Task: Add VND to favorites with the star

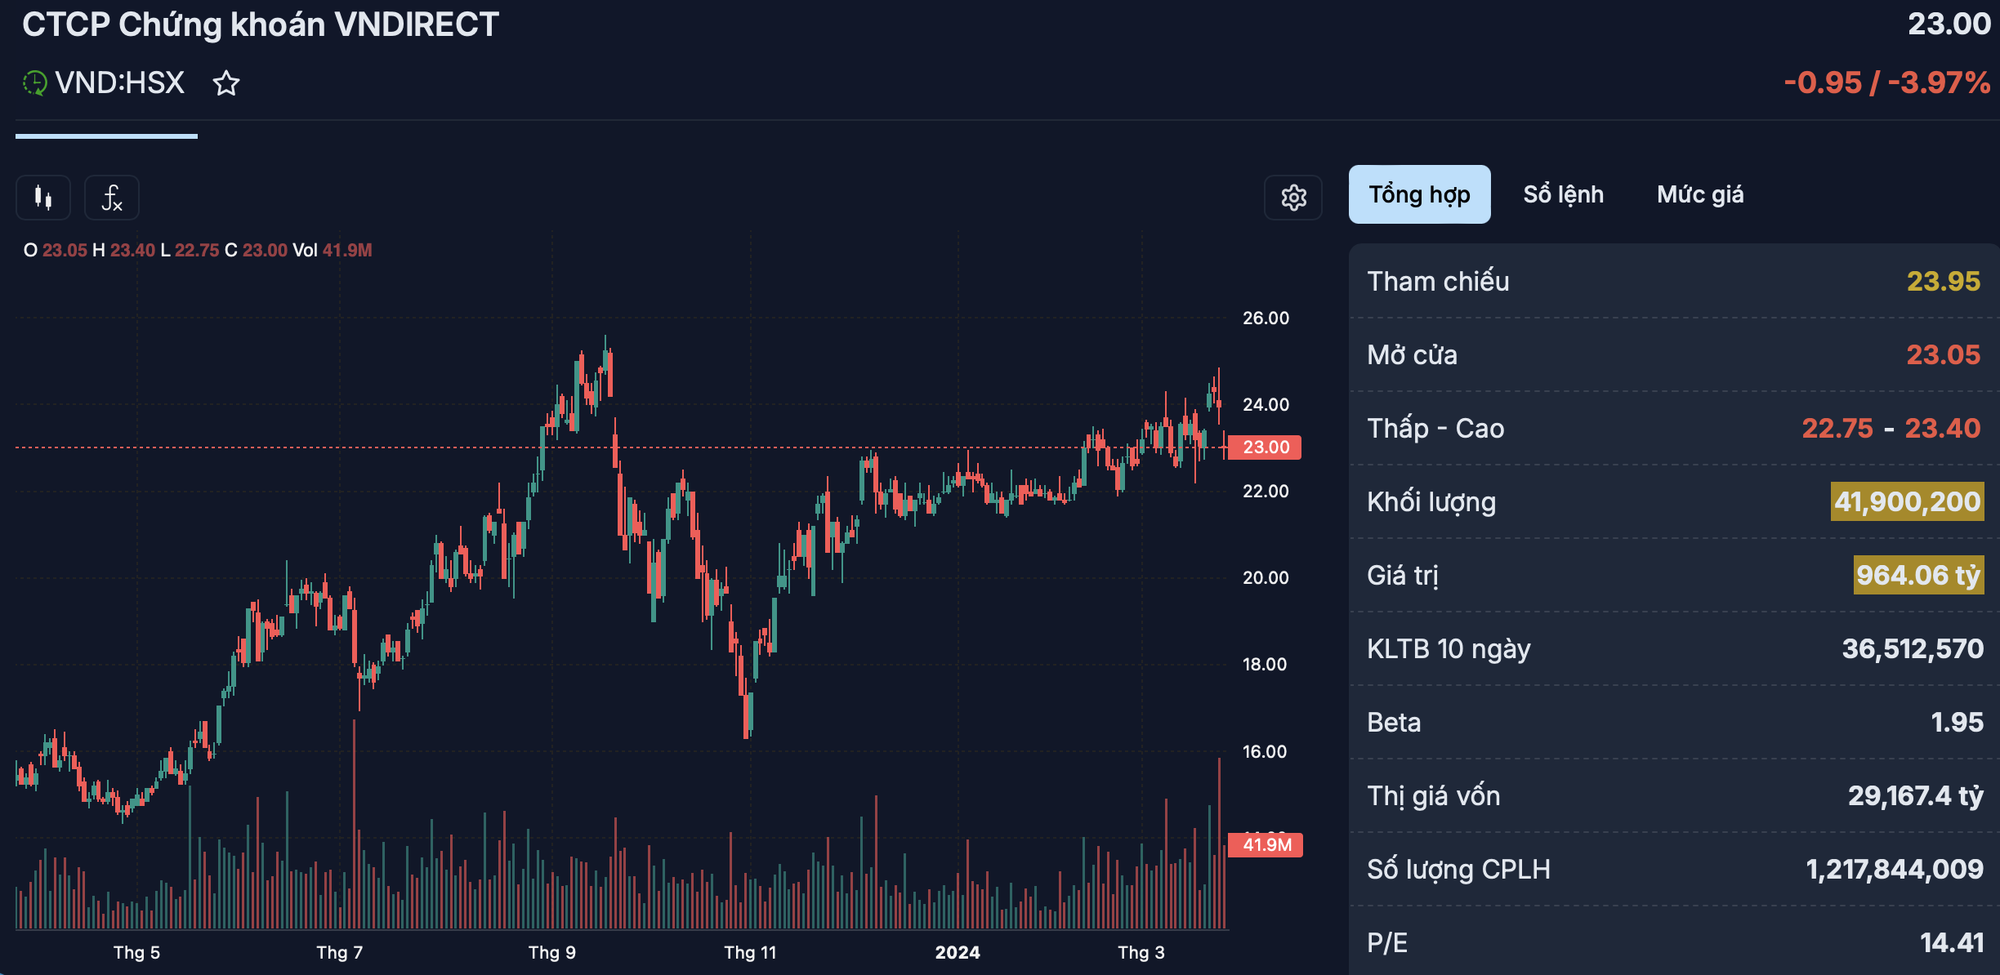Action: pyautogui.click(x=227, y=83)
